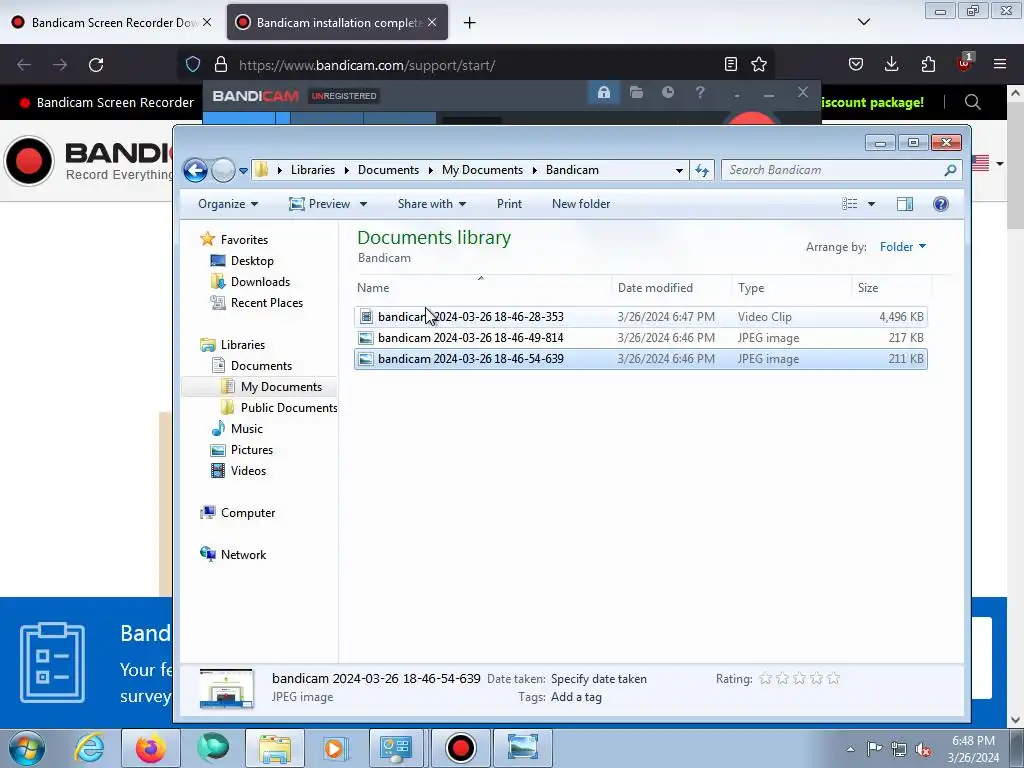Click the change view icon
Viewport: 1024px width, 768px height.
pos(850,204)
